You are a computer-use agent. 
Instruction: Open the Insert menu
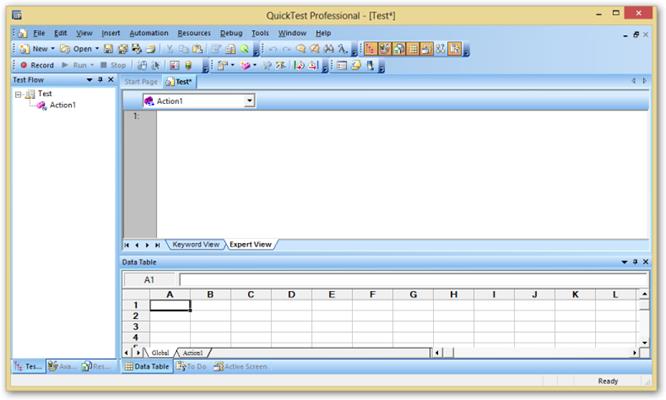(110, 33)
